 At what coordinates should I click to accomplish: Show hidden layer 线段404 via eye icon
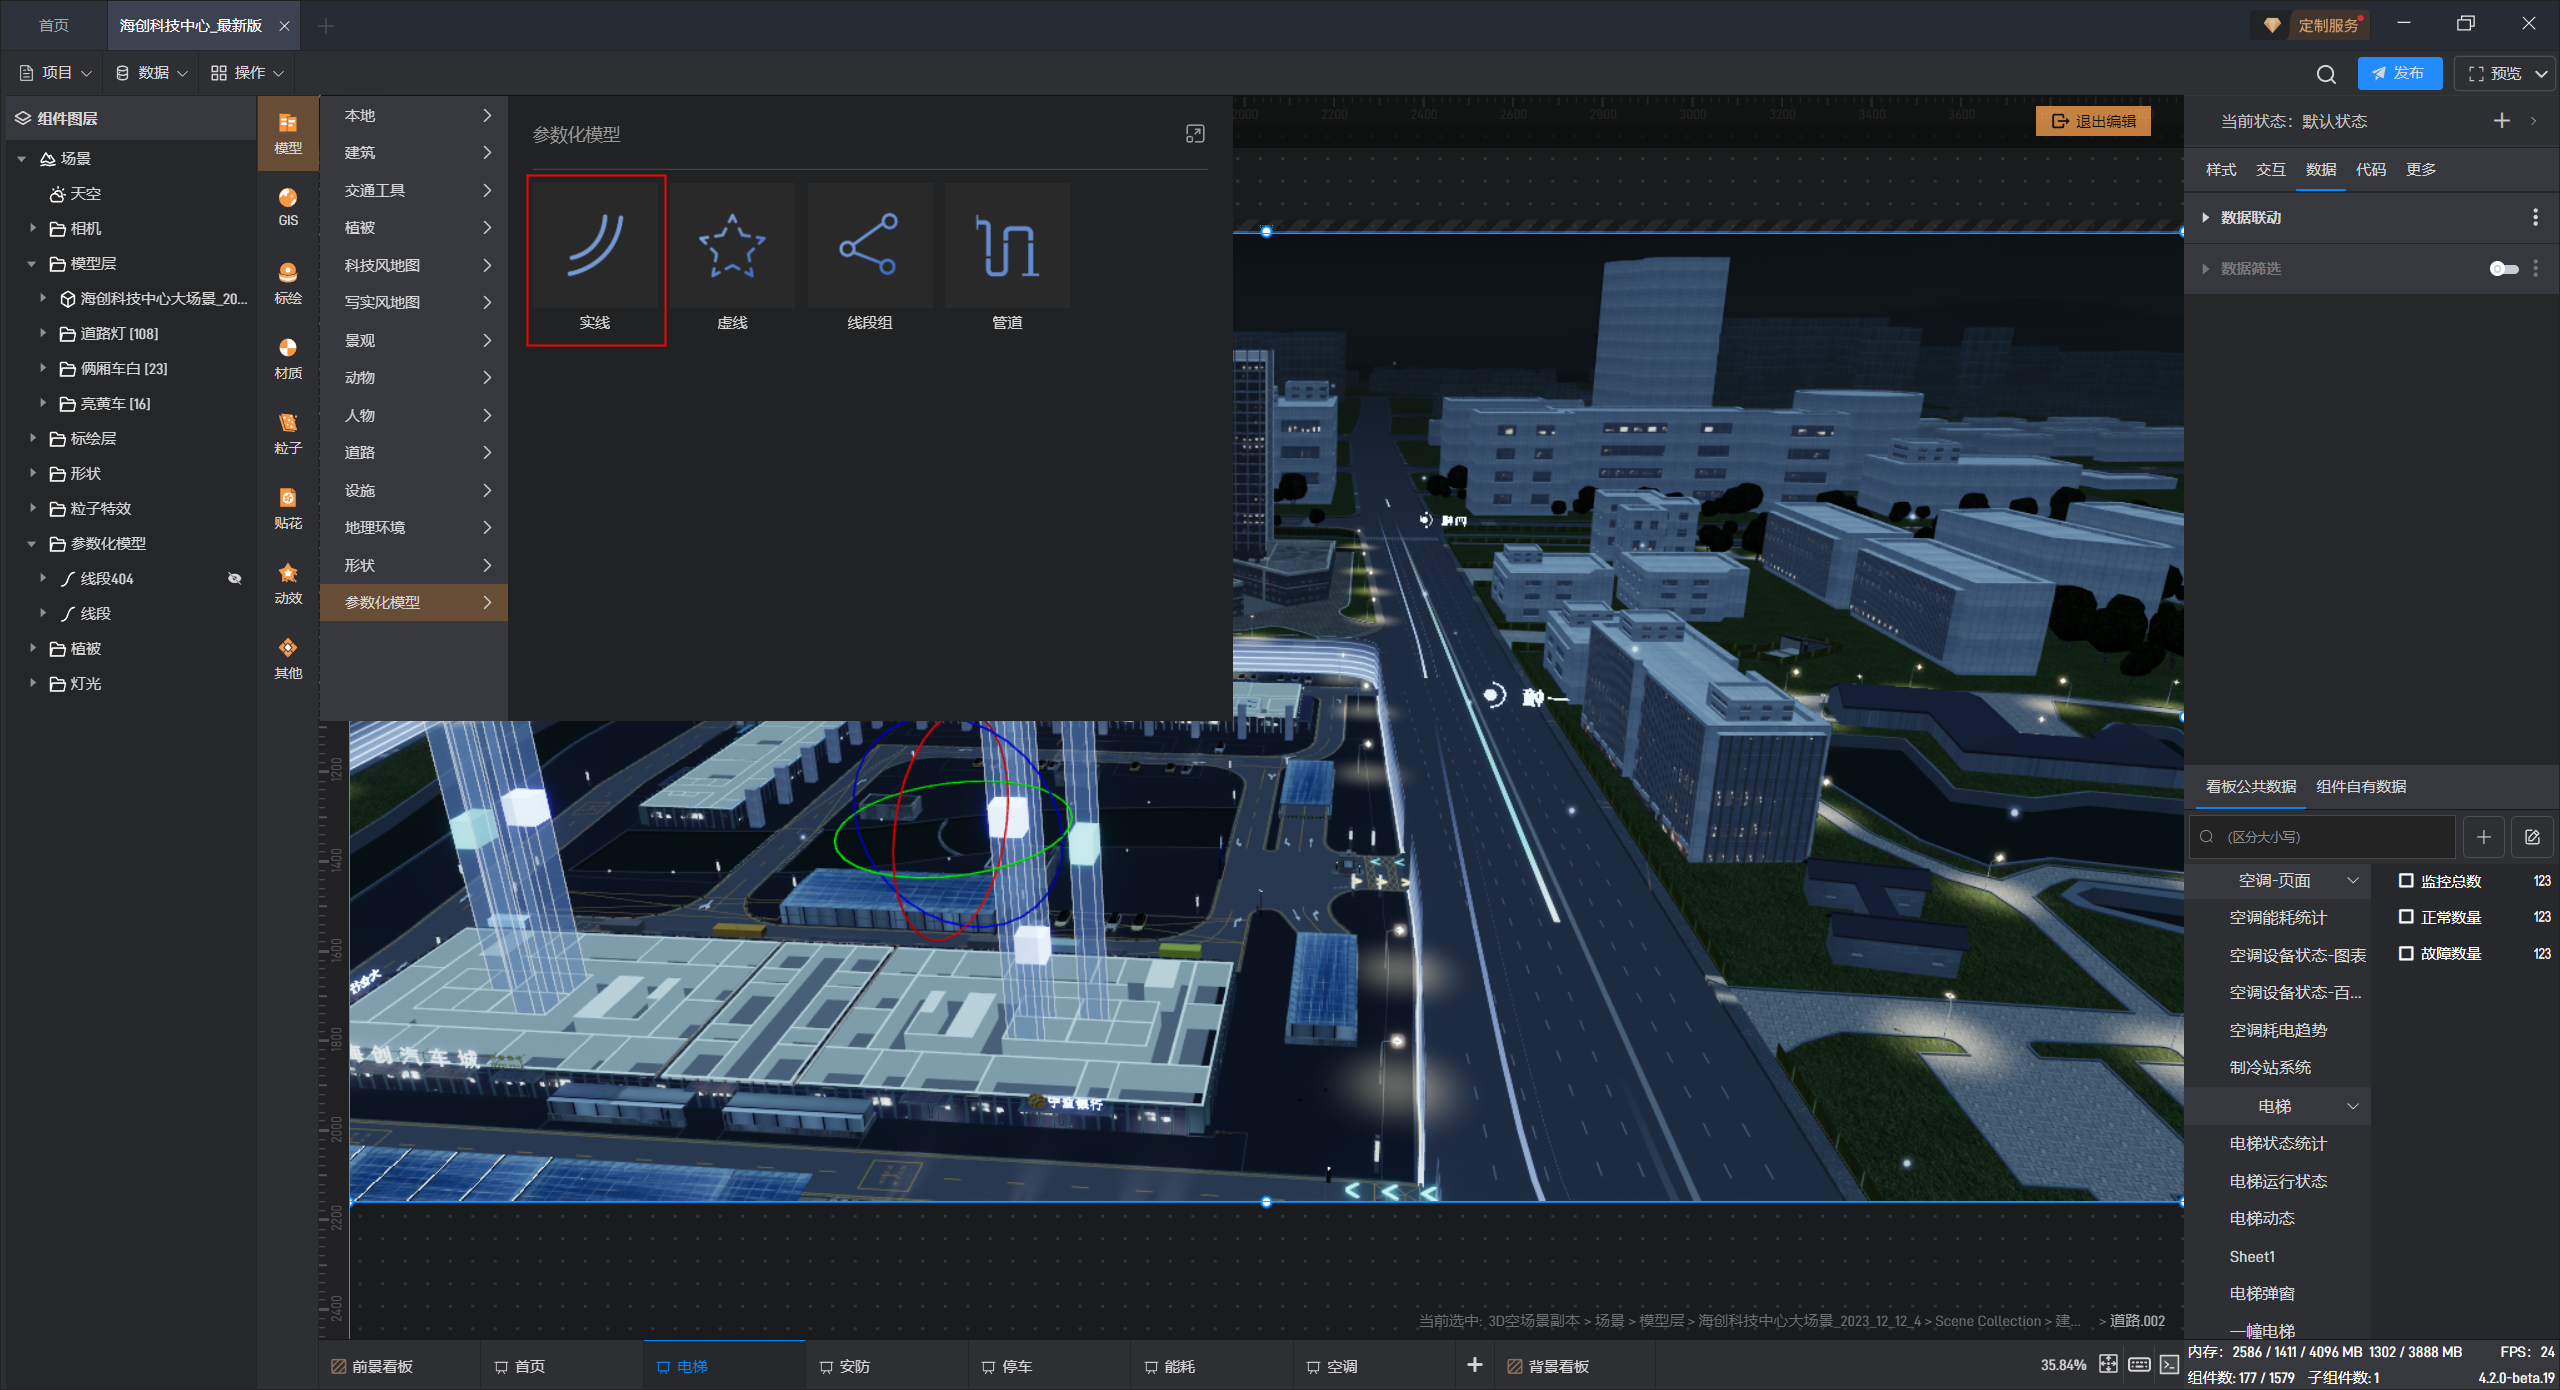[234, 578]
